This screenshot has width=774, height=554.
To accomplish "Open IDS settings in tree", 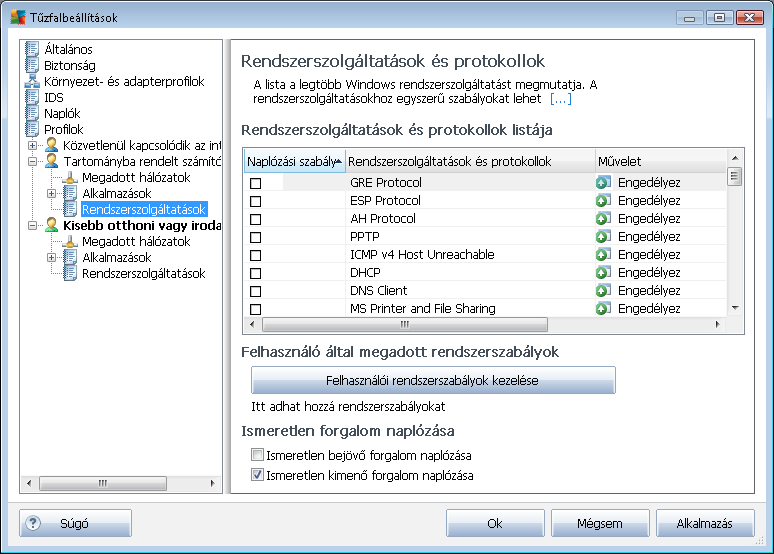I will pyautogui.click(x=54, y=97).
